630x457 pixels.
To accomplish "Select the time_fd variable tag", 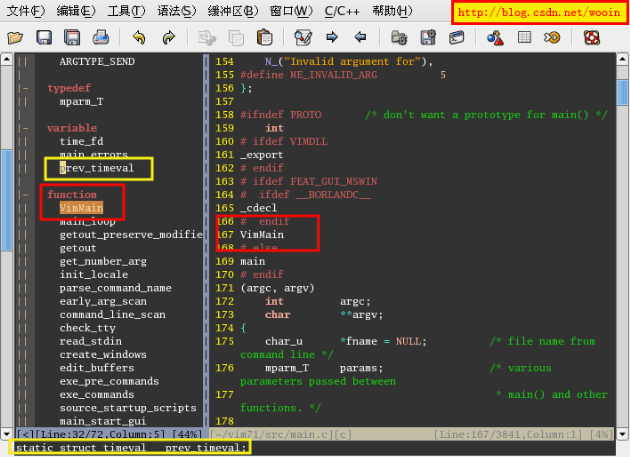I will [81, 141].
